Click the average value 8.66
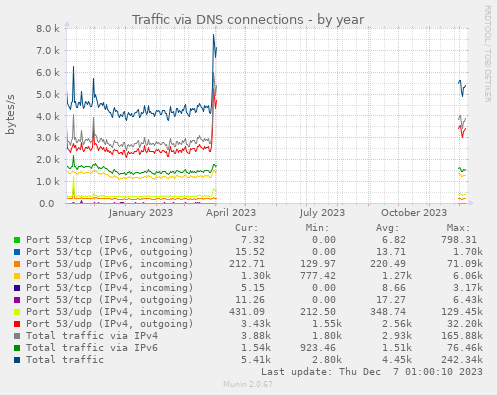This screenshot has height=395, width=497. coord(394,288)
